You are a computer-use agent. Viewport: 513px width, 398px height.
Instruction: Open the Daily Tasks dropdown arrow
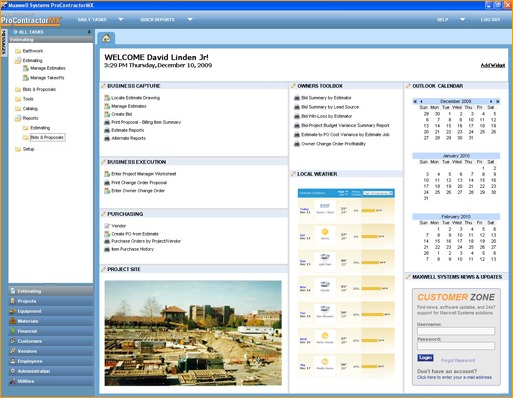(121, 20)
